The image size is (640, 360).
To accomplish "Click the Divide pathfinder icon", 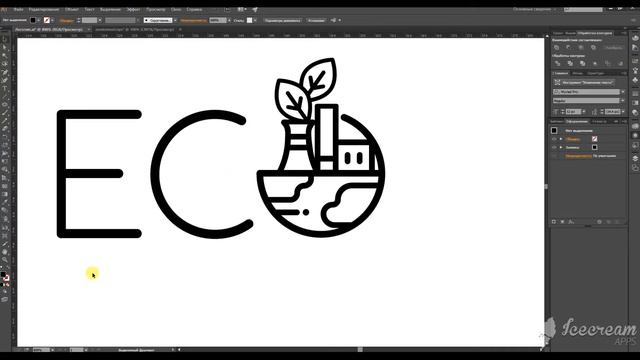I will coord(558,63).
